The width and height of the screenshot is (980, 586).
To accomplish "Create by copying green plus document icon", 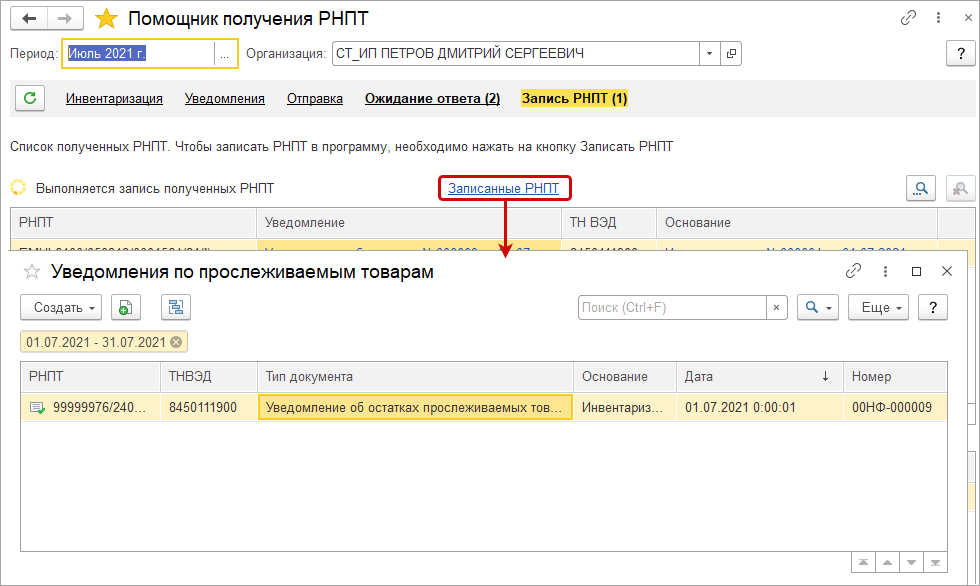I will [x=126, y=307].
